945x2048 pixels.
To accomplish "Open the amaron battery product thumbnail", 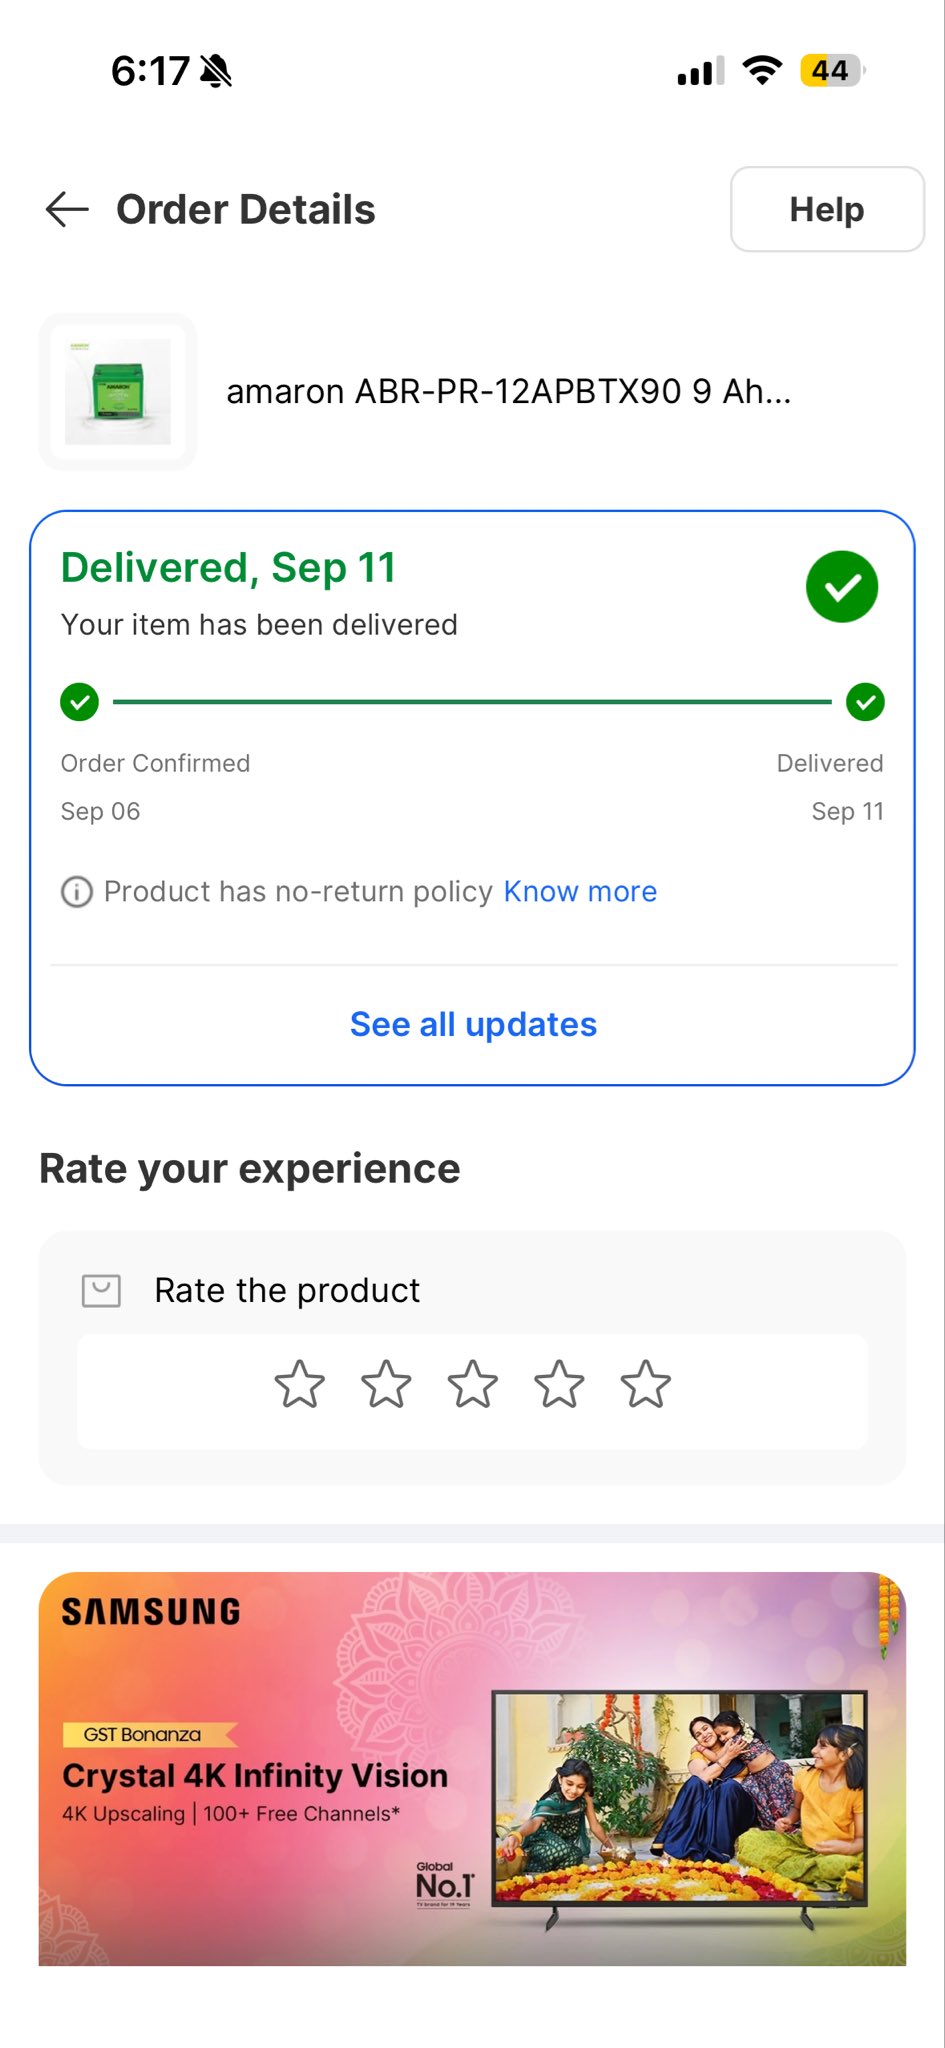I will point(118,392).
